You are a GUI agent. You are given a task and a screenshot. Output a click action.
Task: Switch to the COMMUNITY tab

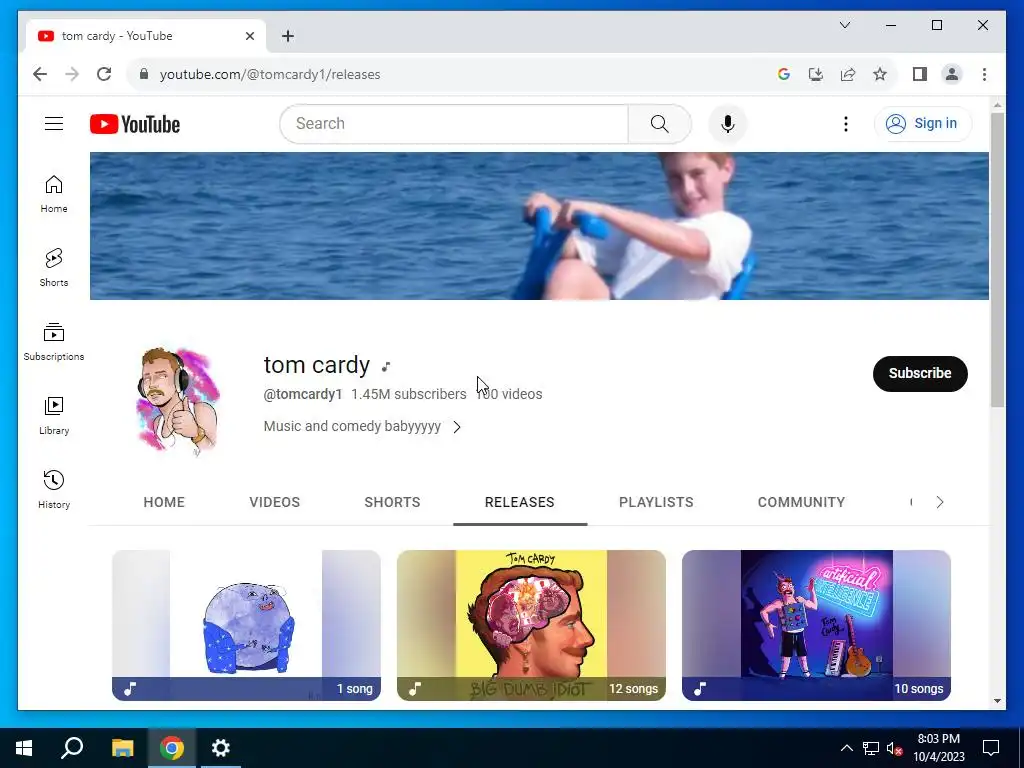pos(801,502)
